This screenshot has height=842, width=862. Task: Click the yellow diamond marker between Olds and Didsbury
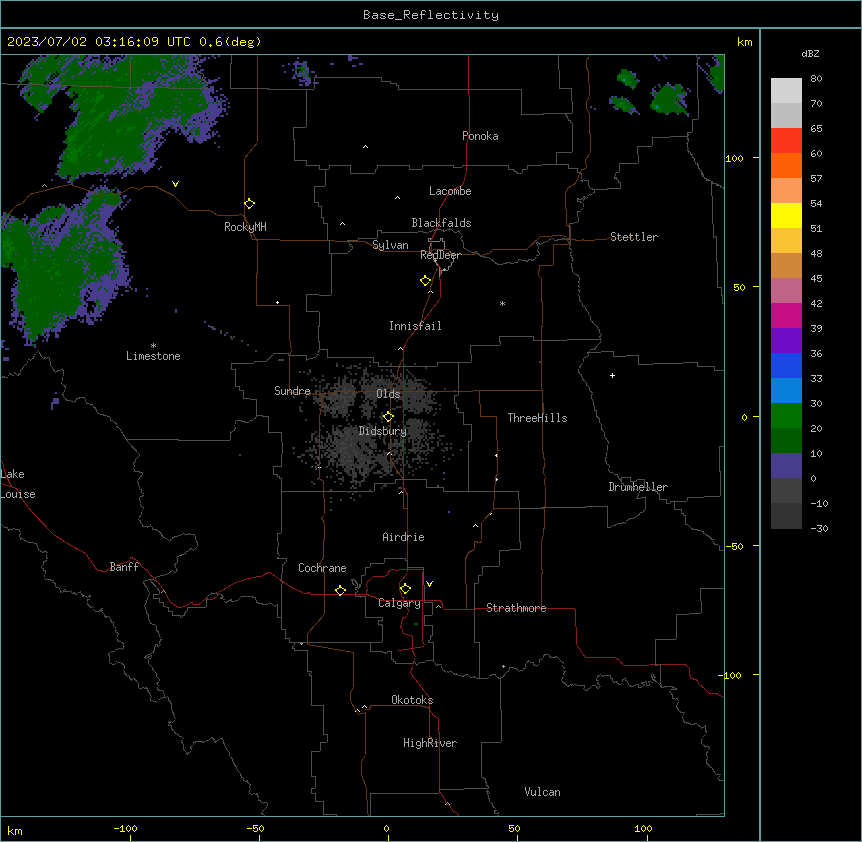pyautogui.click(x=388, y=417)
